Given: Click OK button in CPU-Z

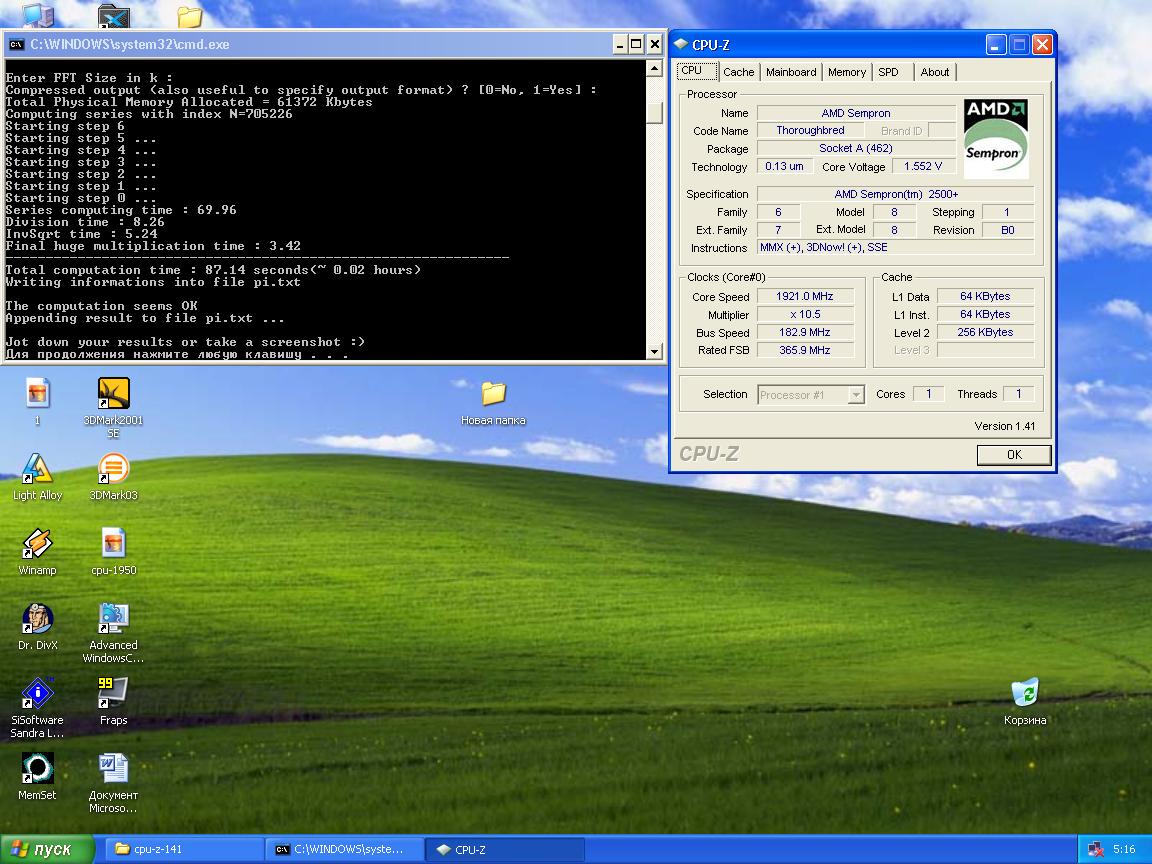Looking at the screenshot, I should pyautogui.click(x=1014, y=455).
